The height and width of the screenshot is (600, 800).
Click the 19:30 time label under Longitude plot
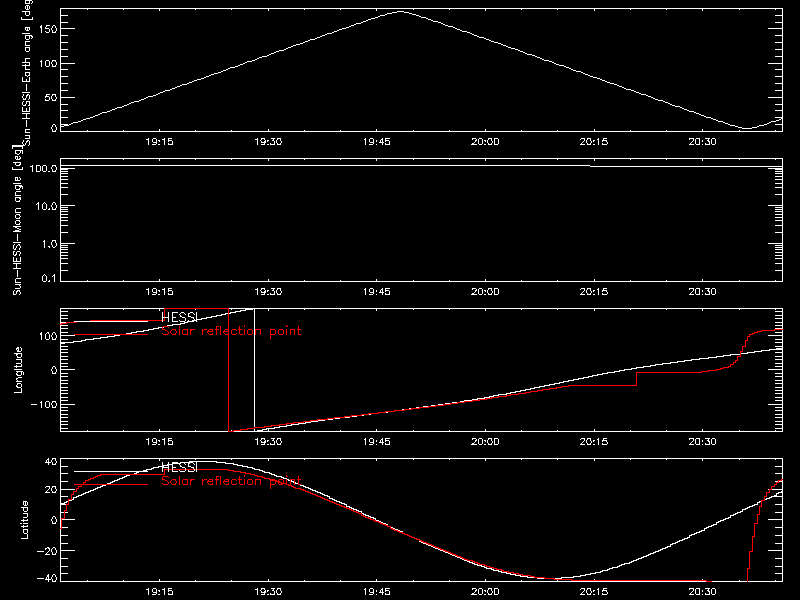point(268,442)
